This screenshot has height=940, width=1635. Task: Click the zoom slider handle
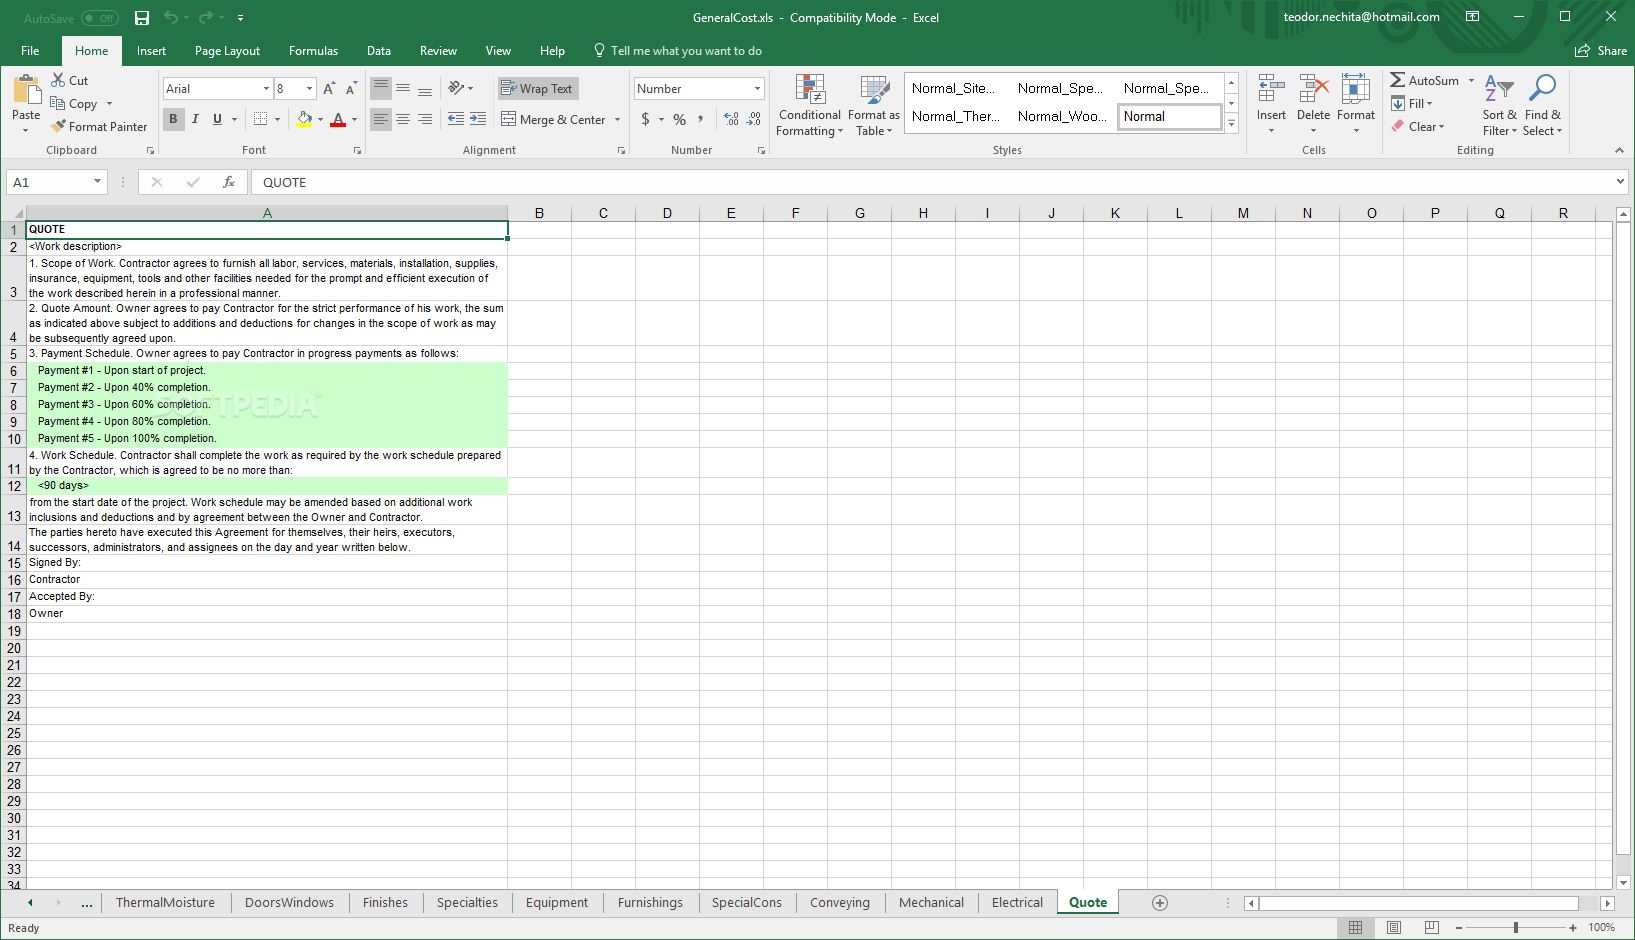click(1516, 928)
